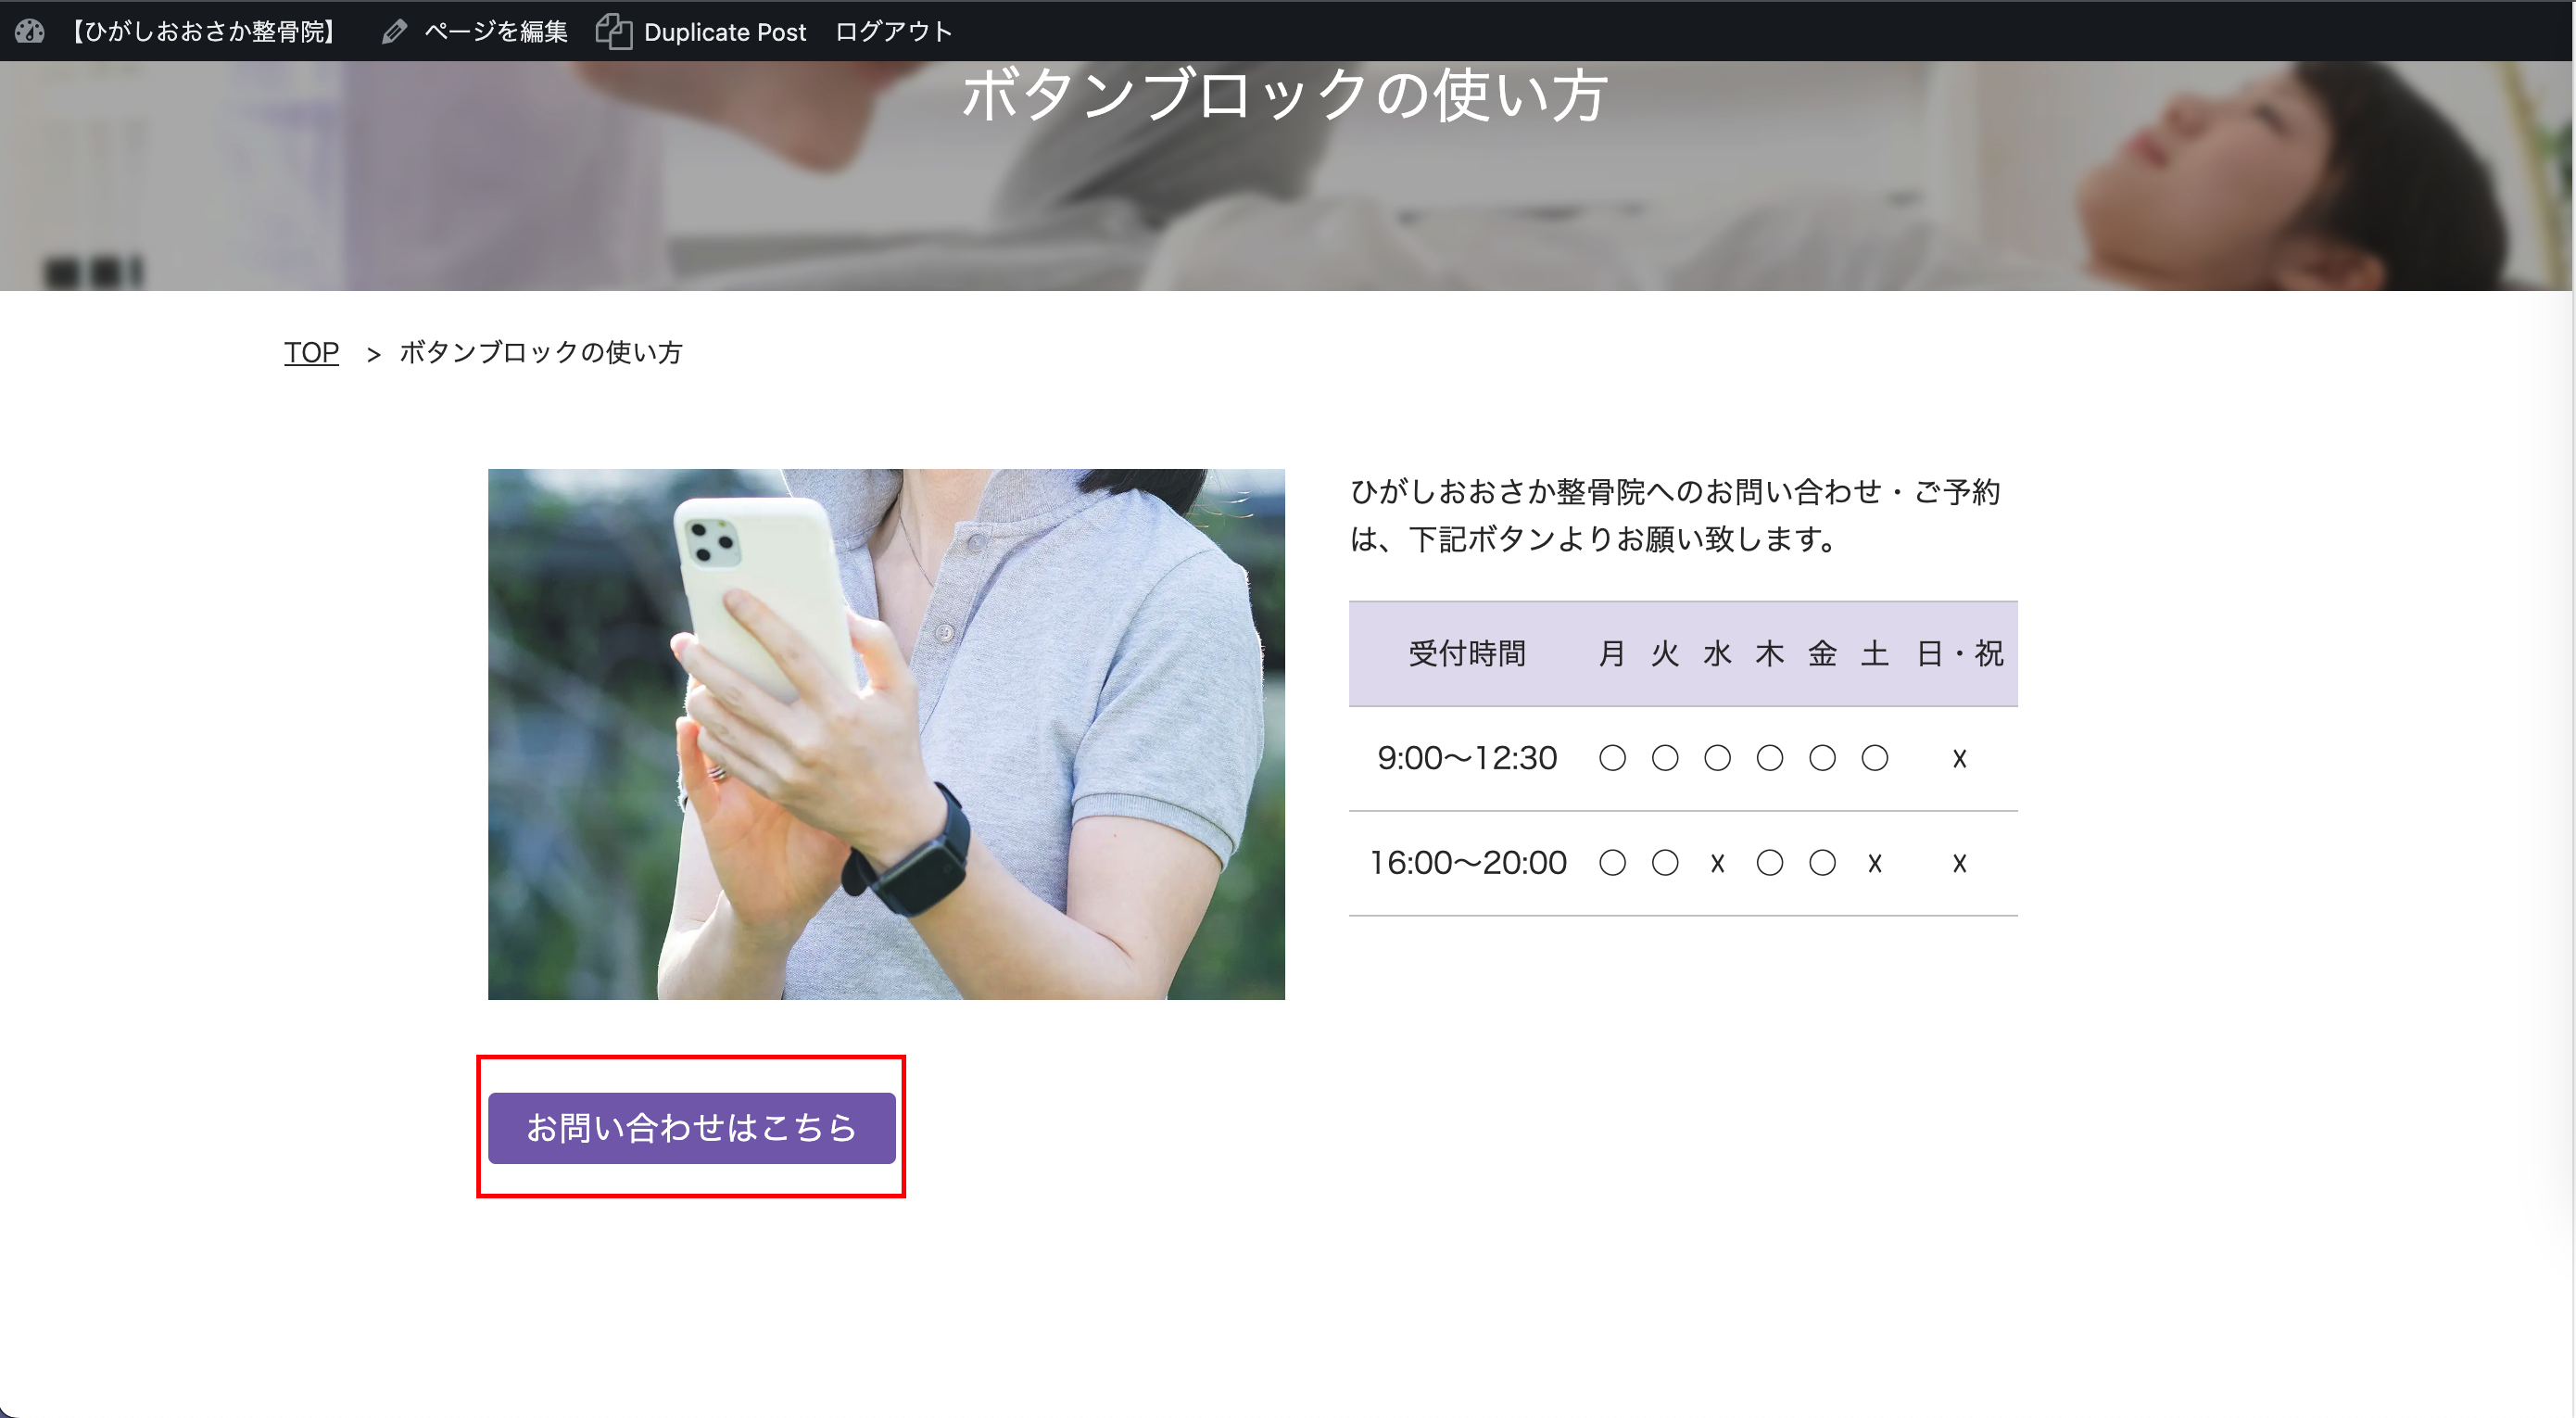
Task: Click the Saturday circle in the 9:00〜12:30 row
Action: (x=1874, y=758)
